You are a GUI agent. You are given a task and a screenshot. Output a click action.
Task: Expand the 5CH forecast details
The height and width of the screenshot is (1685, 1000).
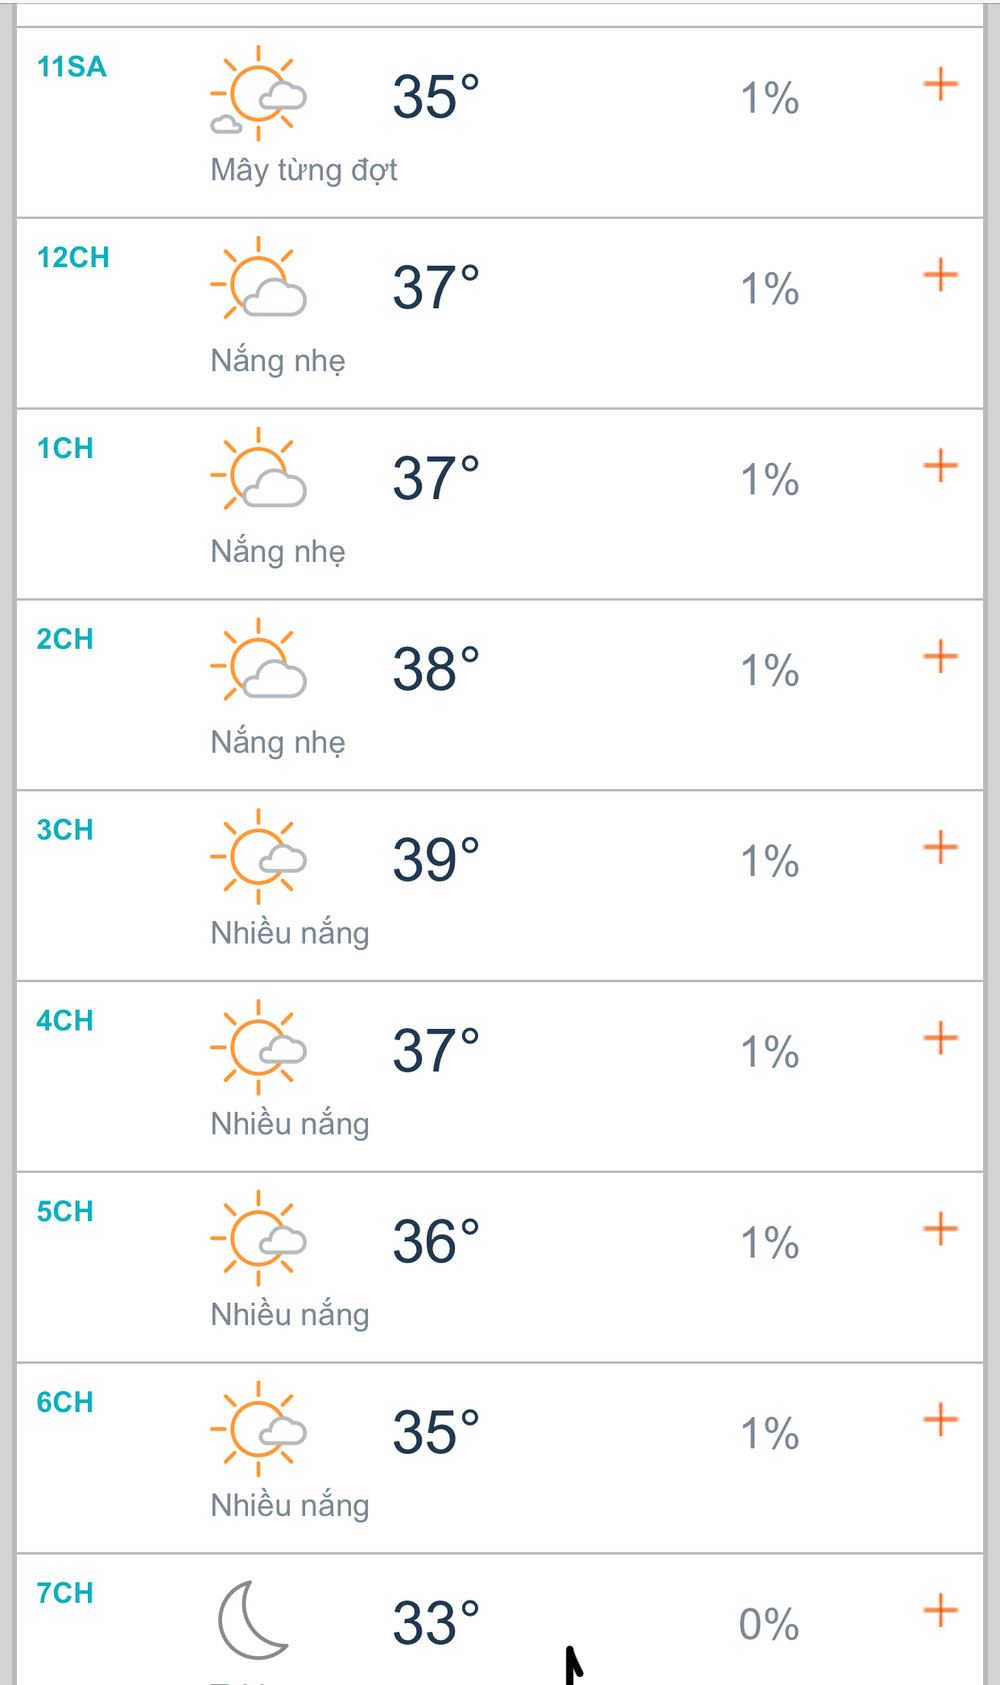point(940,1229)
